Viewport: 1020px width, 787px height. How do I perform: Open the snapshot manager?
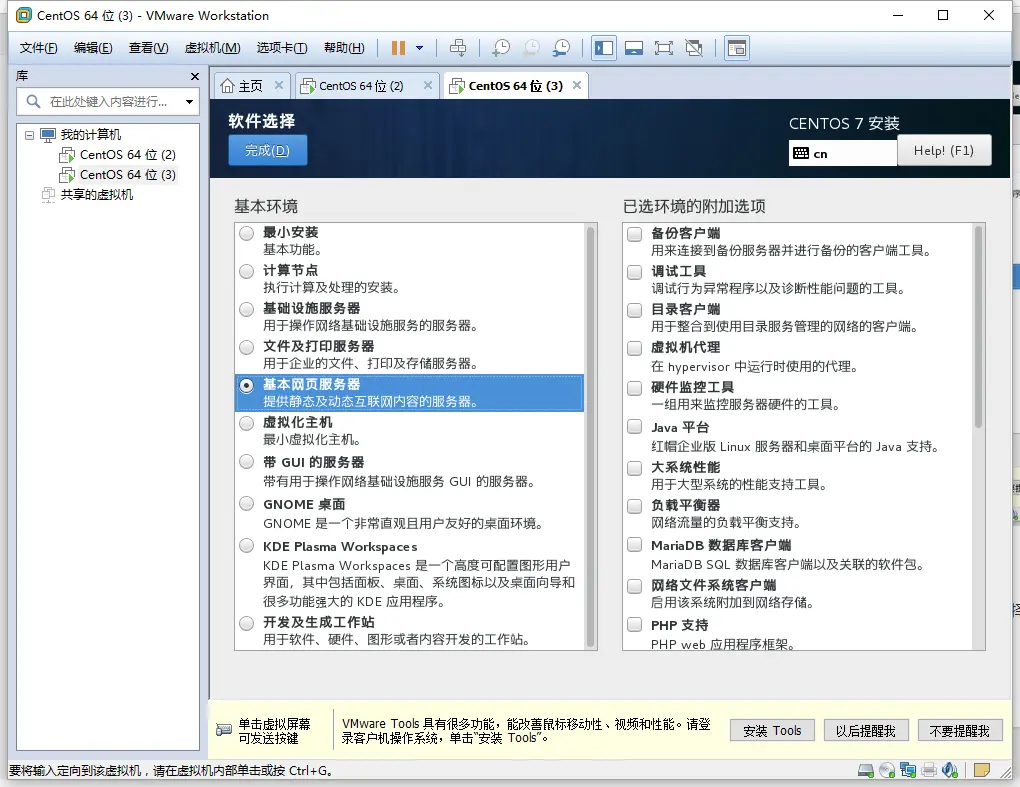coord(561,47)
